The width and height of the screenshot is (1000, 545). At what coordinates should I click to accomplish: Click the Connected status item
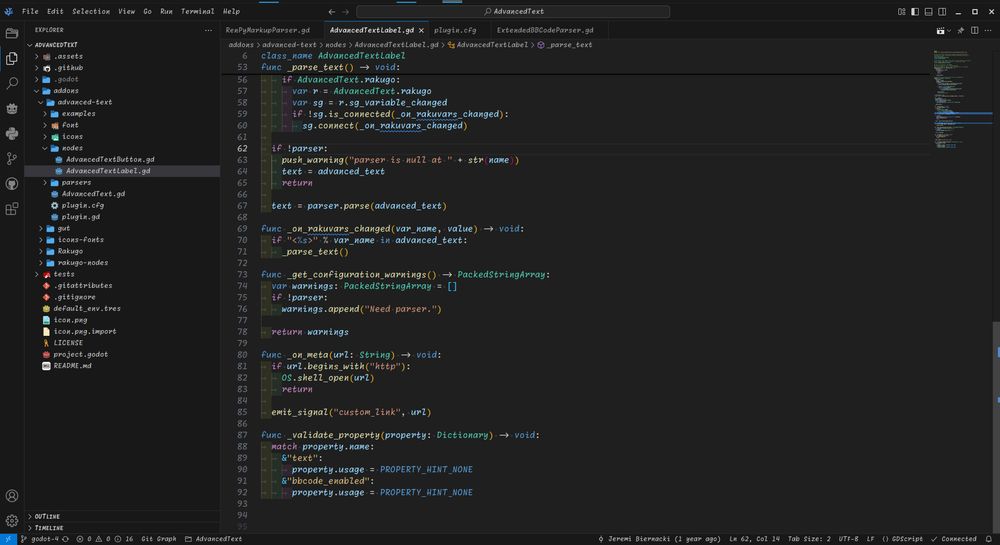(953, 539)
